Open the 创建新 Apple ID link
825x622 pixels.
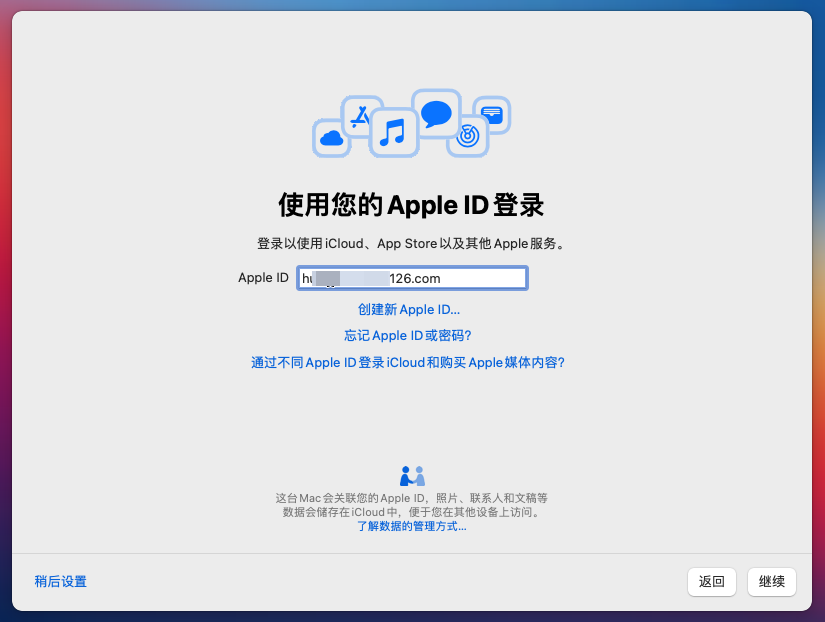pos(409,309)
